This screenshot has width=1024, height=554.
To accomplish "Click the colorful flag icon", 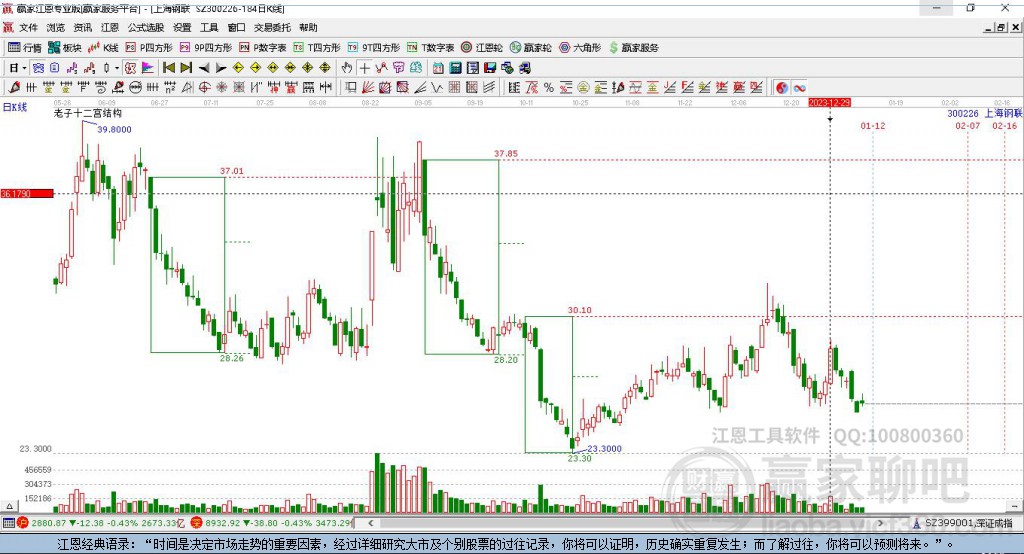I will click(148, 68).
